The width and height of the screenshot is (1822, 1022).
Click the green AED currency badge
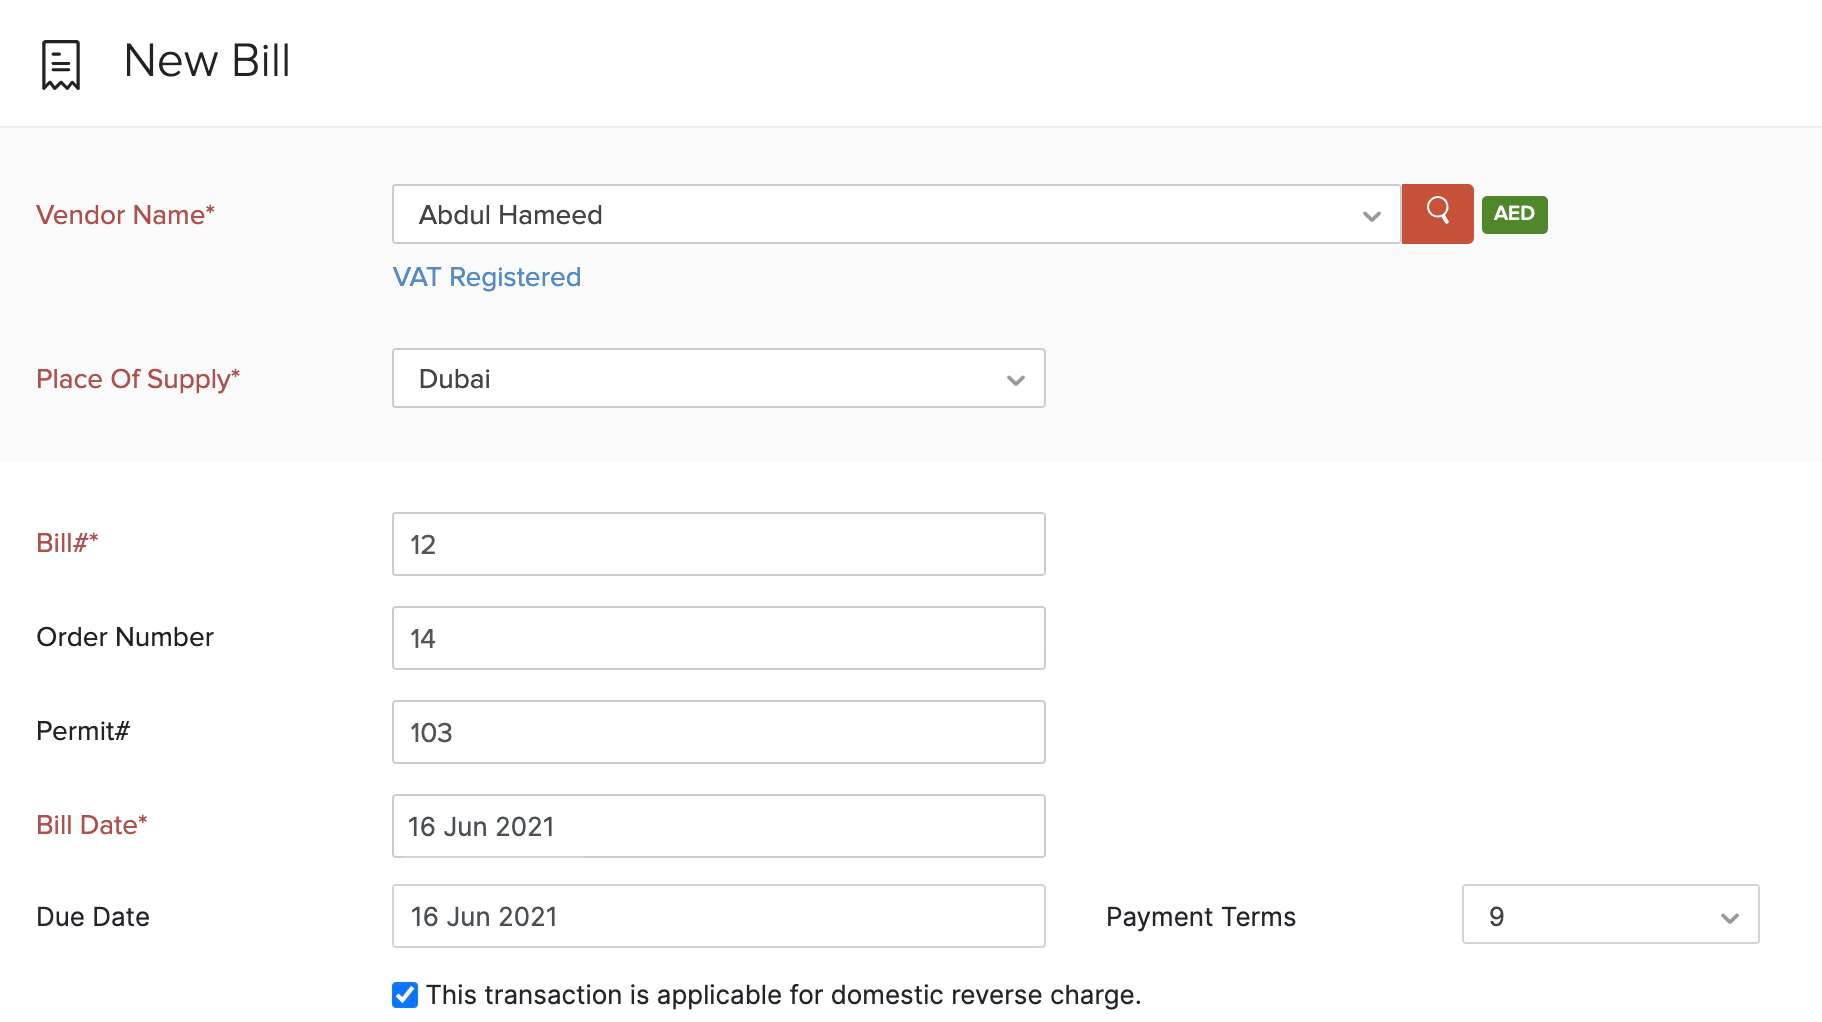(x=1514, y=214)
